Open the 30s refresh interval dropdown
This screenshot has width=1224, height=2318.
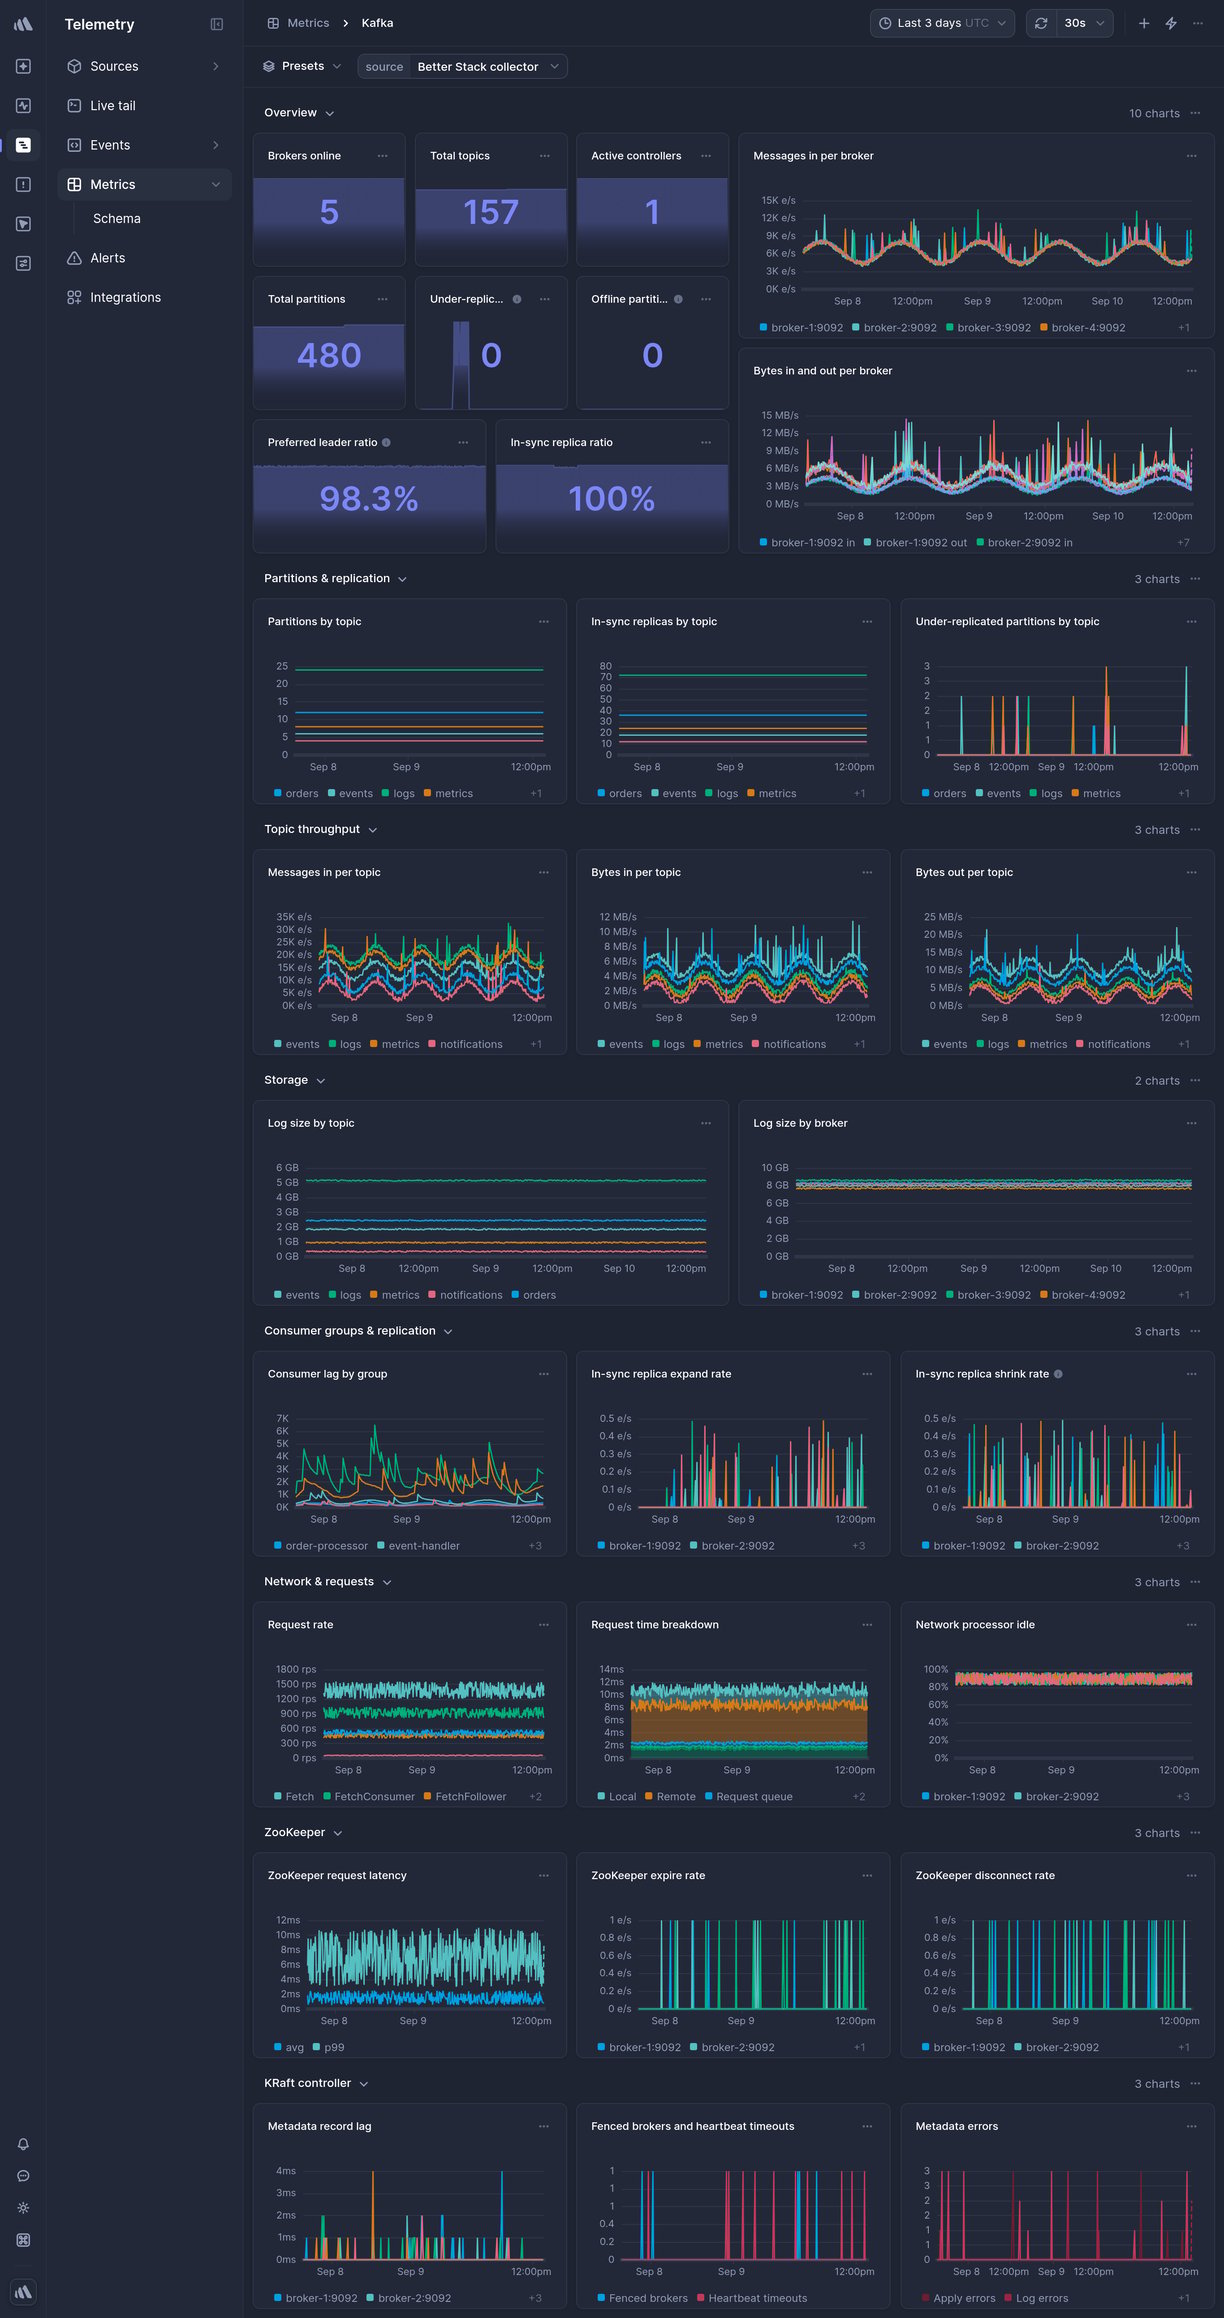point(1084,23)
